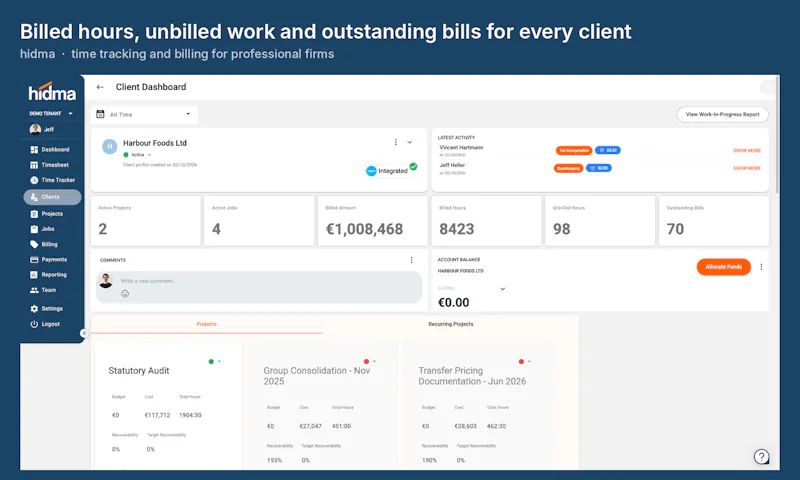
Task: Select Clients in the sidebar
Action: point(52,197)
